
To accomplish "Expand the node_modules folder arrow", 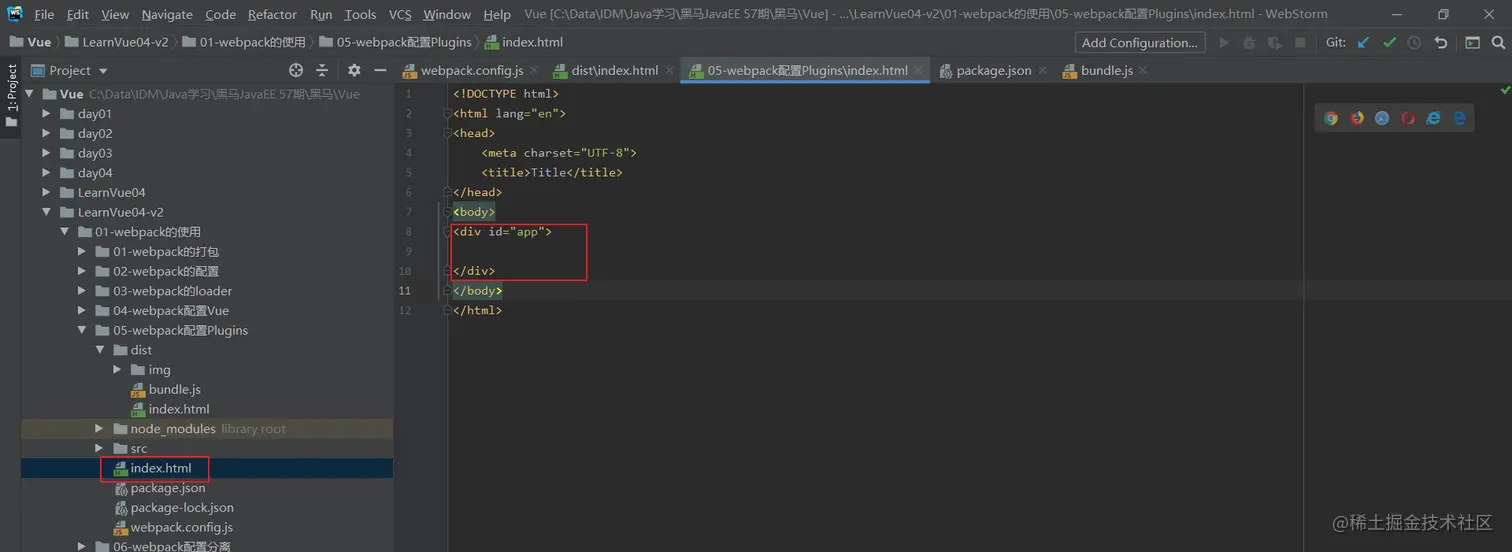I will pyautogui.click(x=99, y=429).
